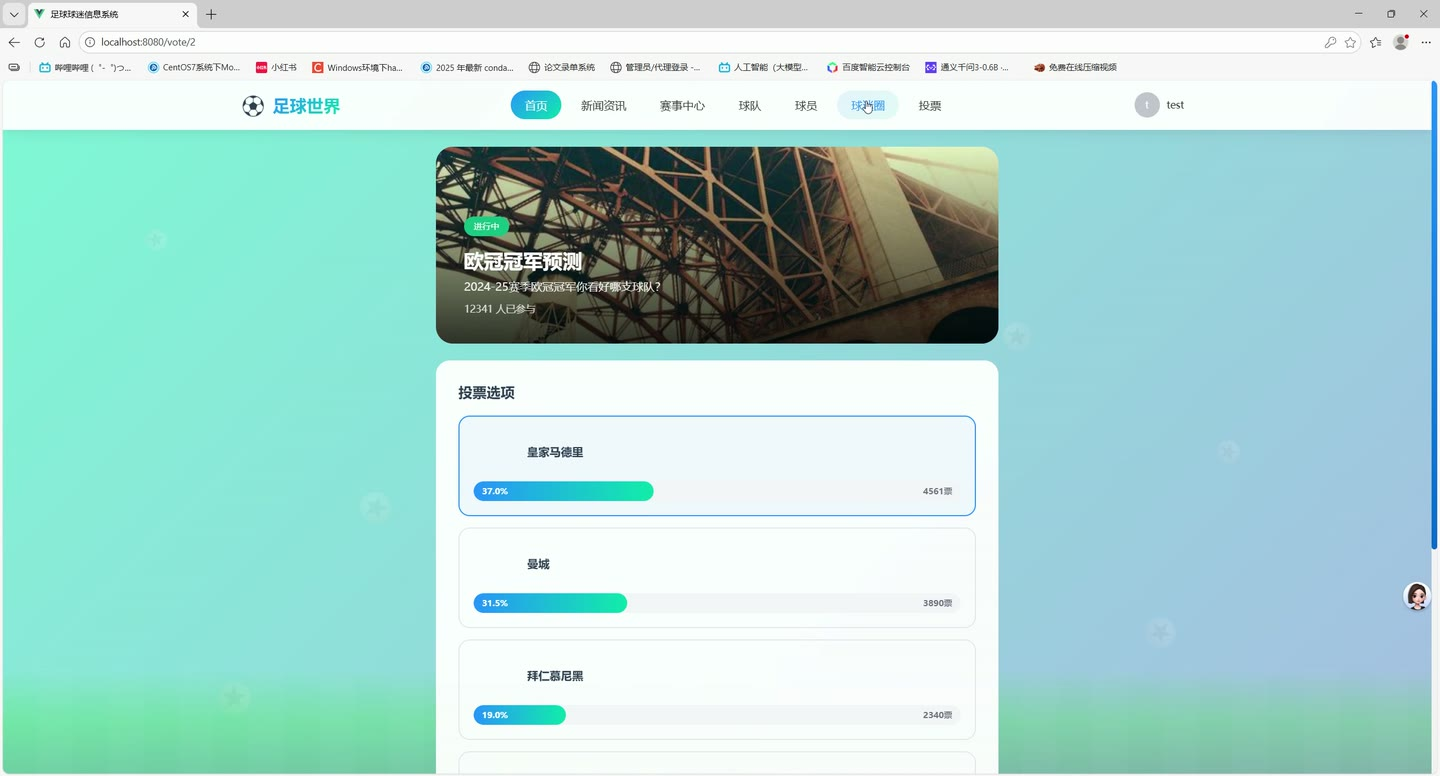Screen dimensions: 1440x776
Task: Click the 投票选项 heading
Action: [x=486, y=393]
